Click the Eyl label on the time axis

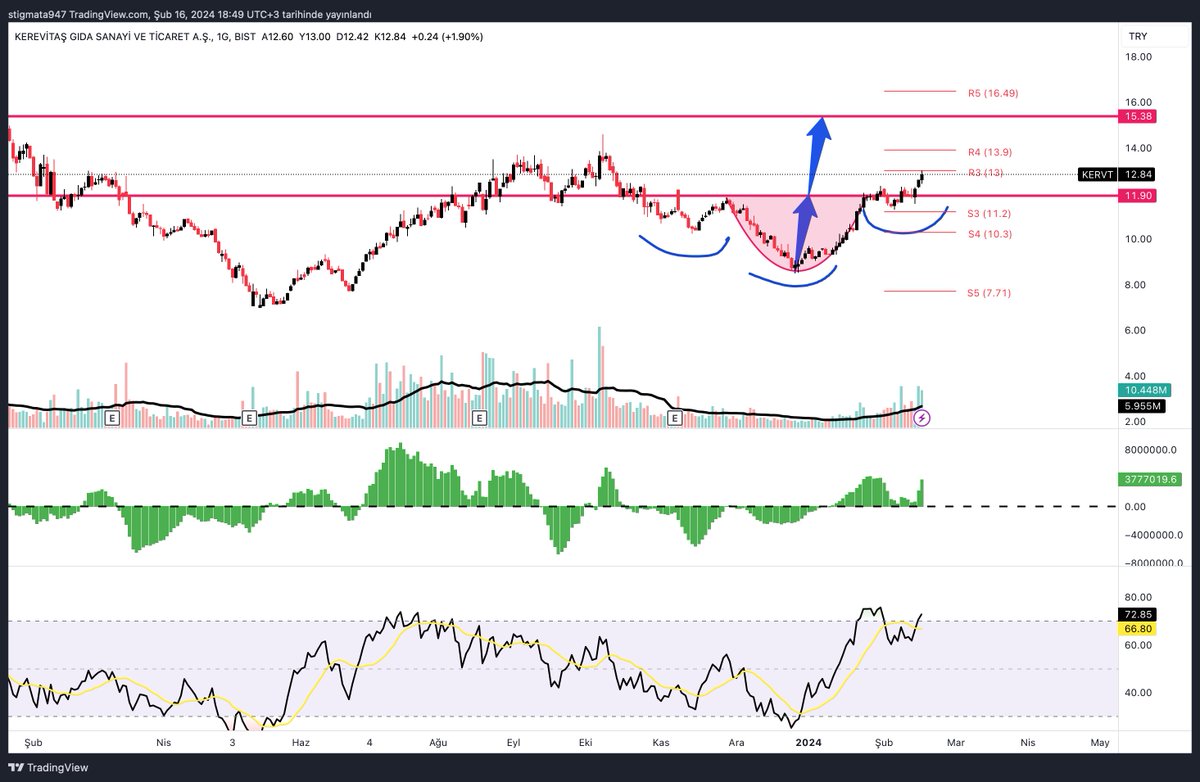tap(514, 743)
